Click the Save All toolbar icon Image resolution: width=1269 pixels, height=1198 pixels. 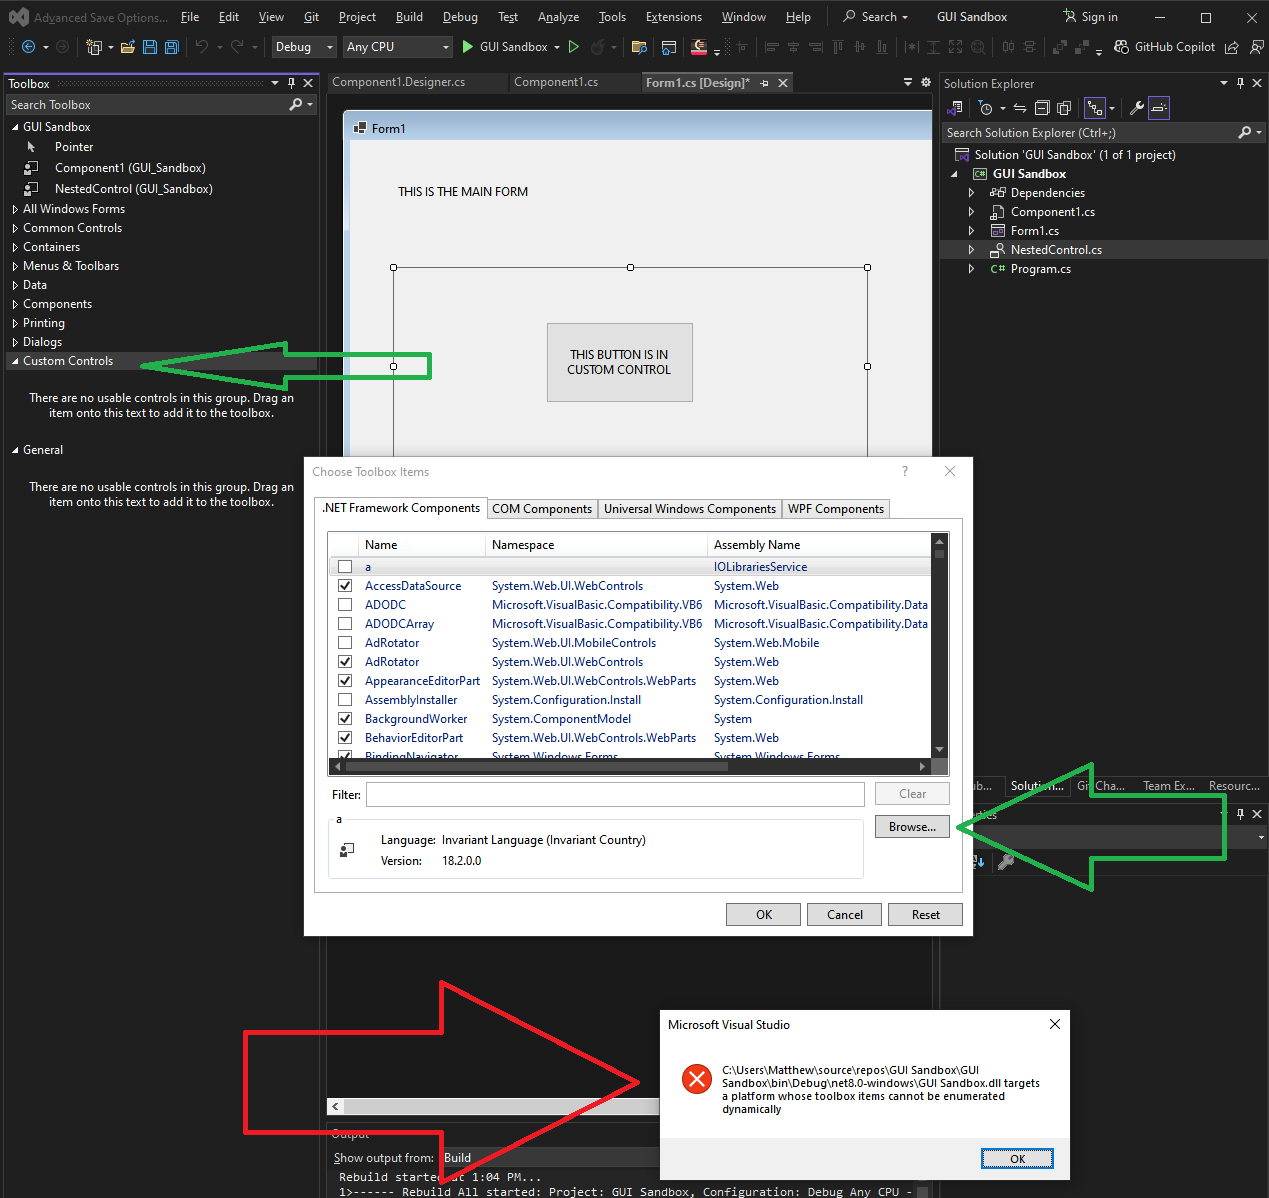click(x=170, y=47)
